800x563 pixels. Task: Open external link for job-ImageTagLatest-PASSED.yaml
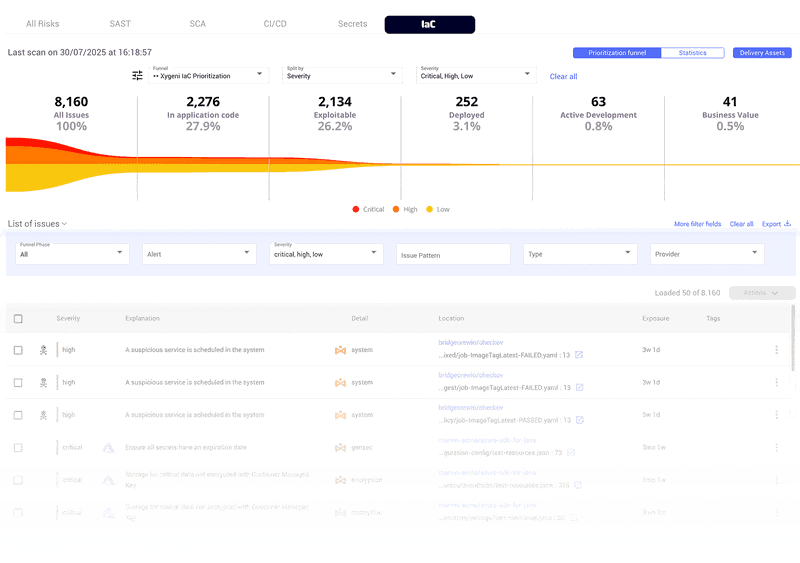coord(578,420)
